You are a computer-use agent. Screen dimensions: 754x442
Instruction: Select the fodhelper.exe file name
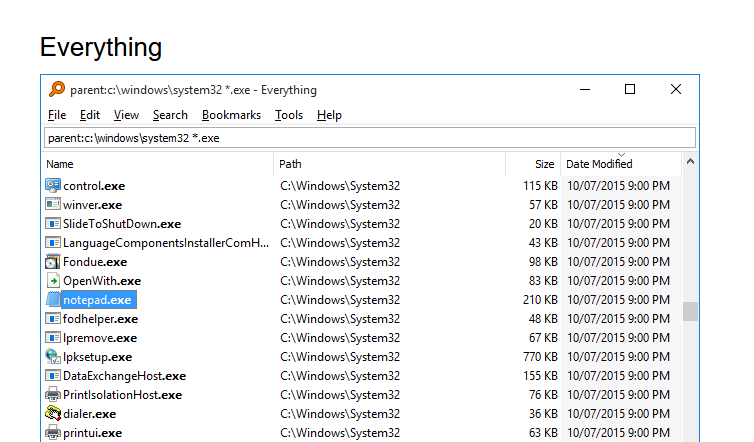coord(101,319)
